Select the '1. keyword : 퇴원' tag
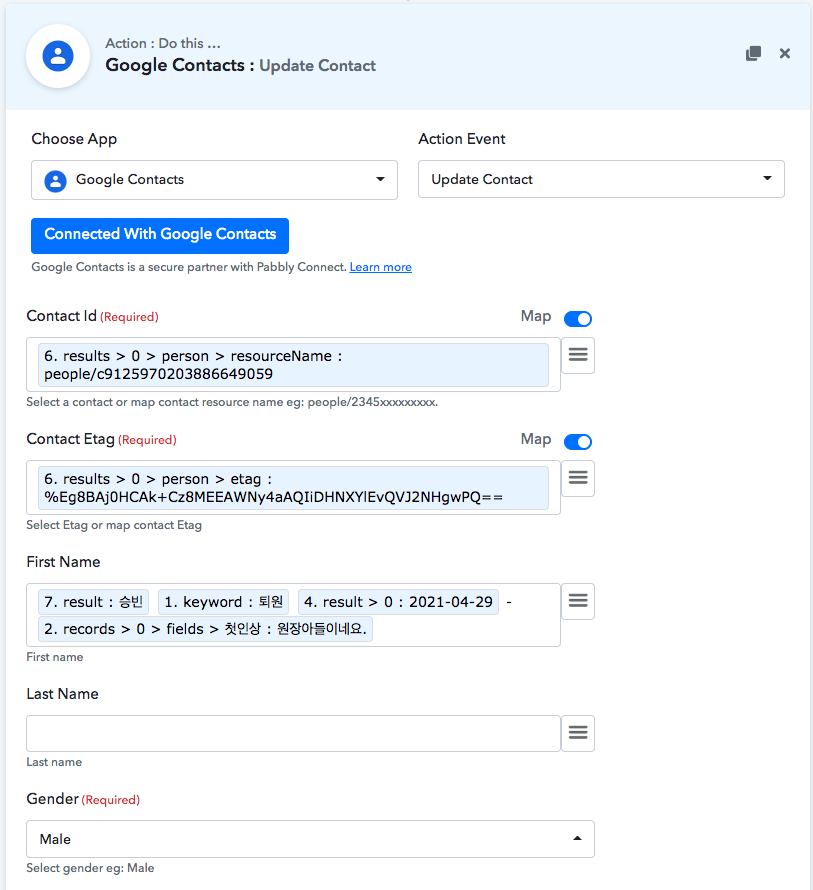Image resolution: width=813 pixels, height=890 pixels. (x=223, y=602)
